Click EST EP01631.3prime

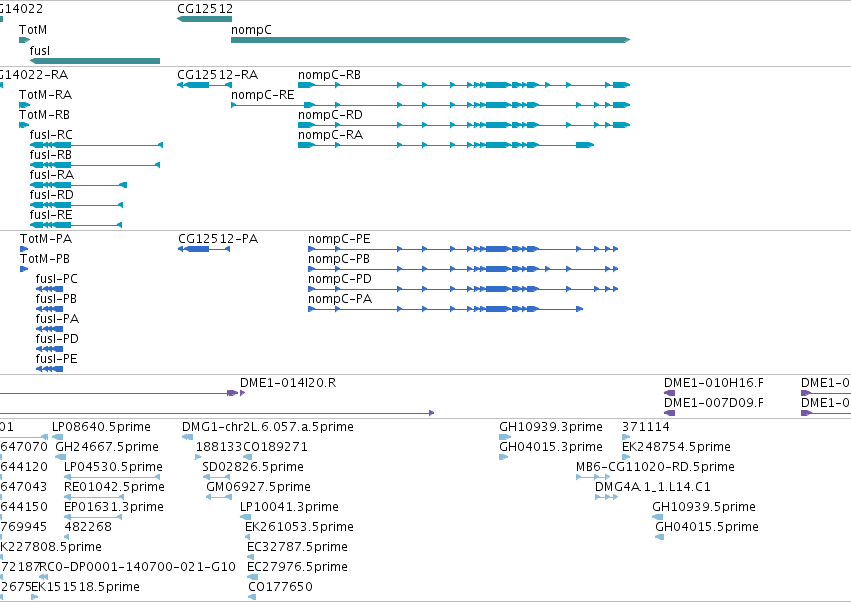(93, 517)
